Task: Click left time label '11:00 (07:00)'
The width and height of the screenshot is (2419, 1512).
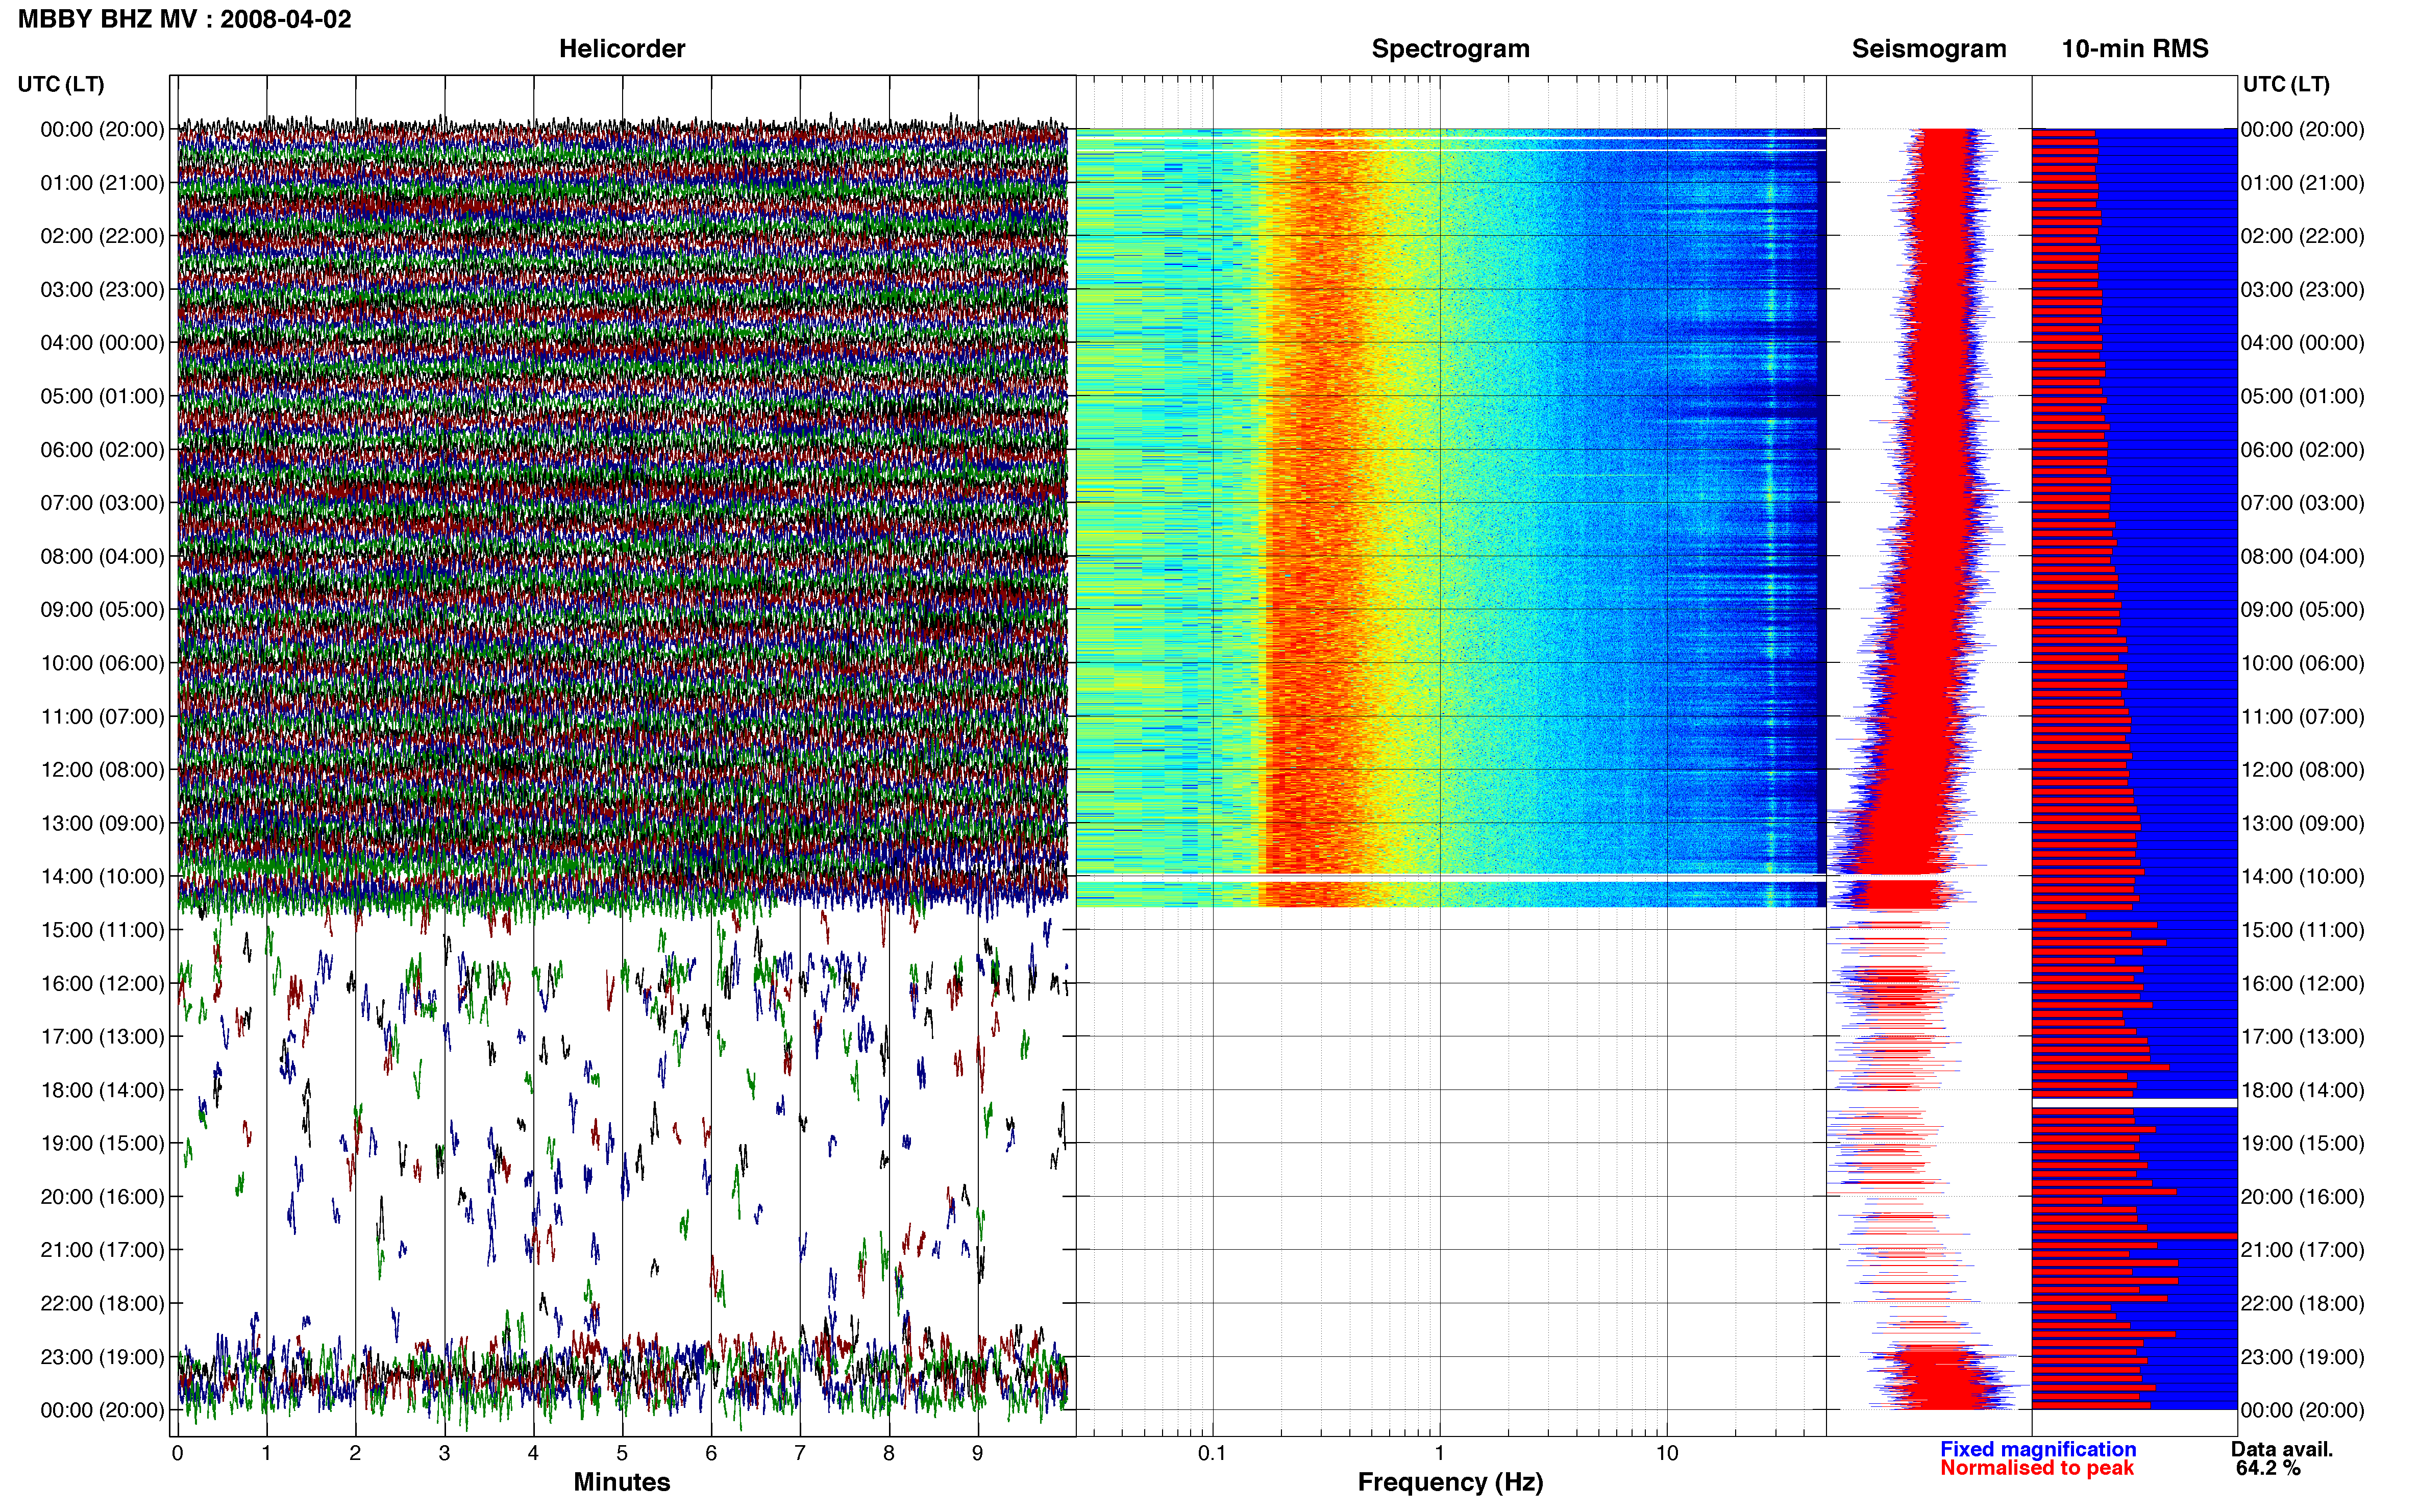Action: 102,717
